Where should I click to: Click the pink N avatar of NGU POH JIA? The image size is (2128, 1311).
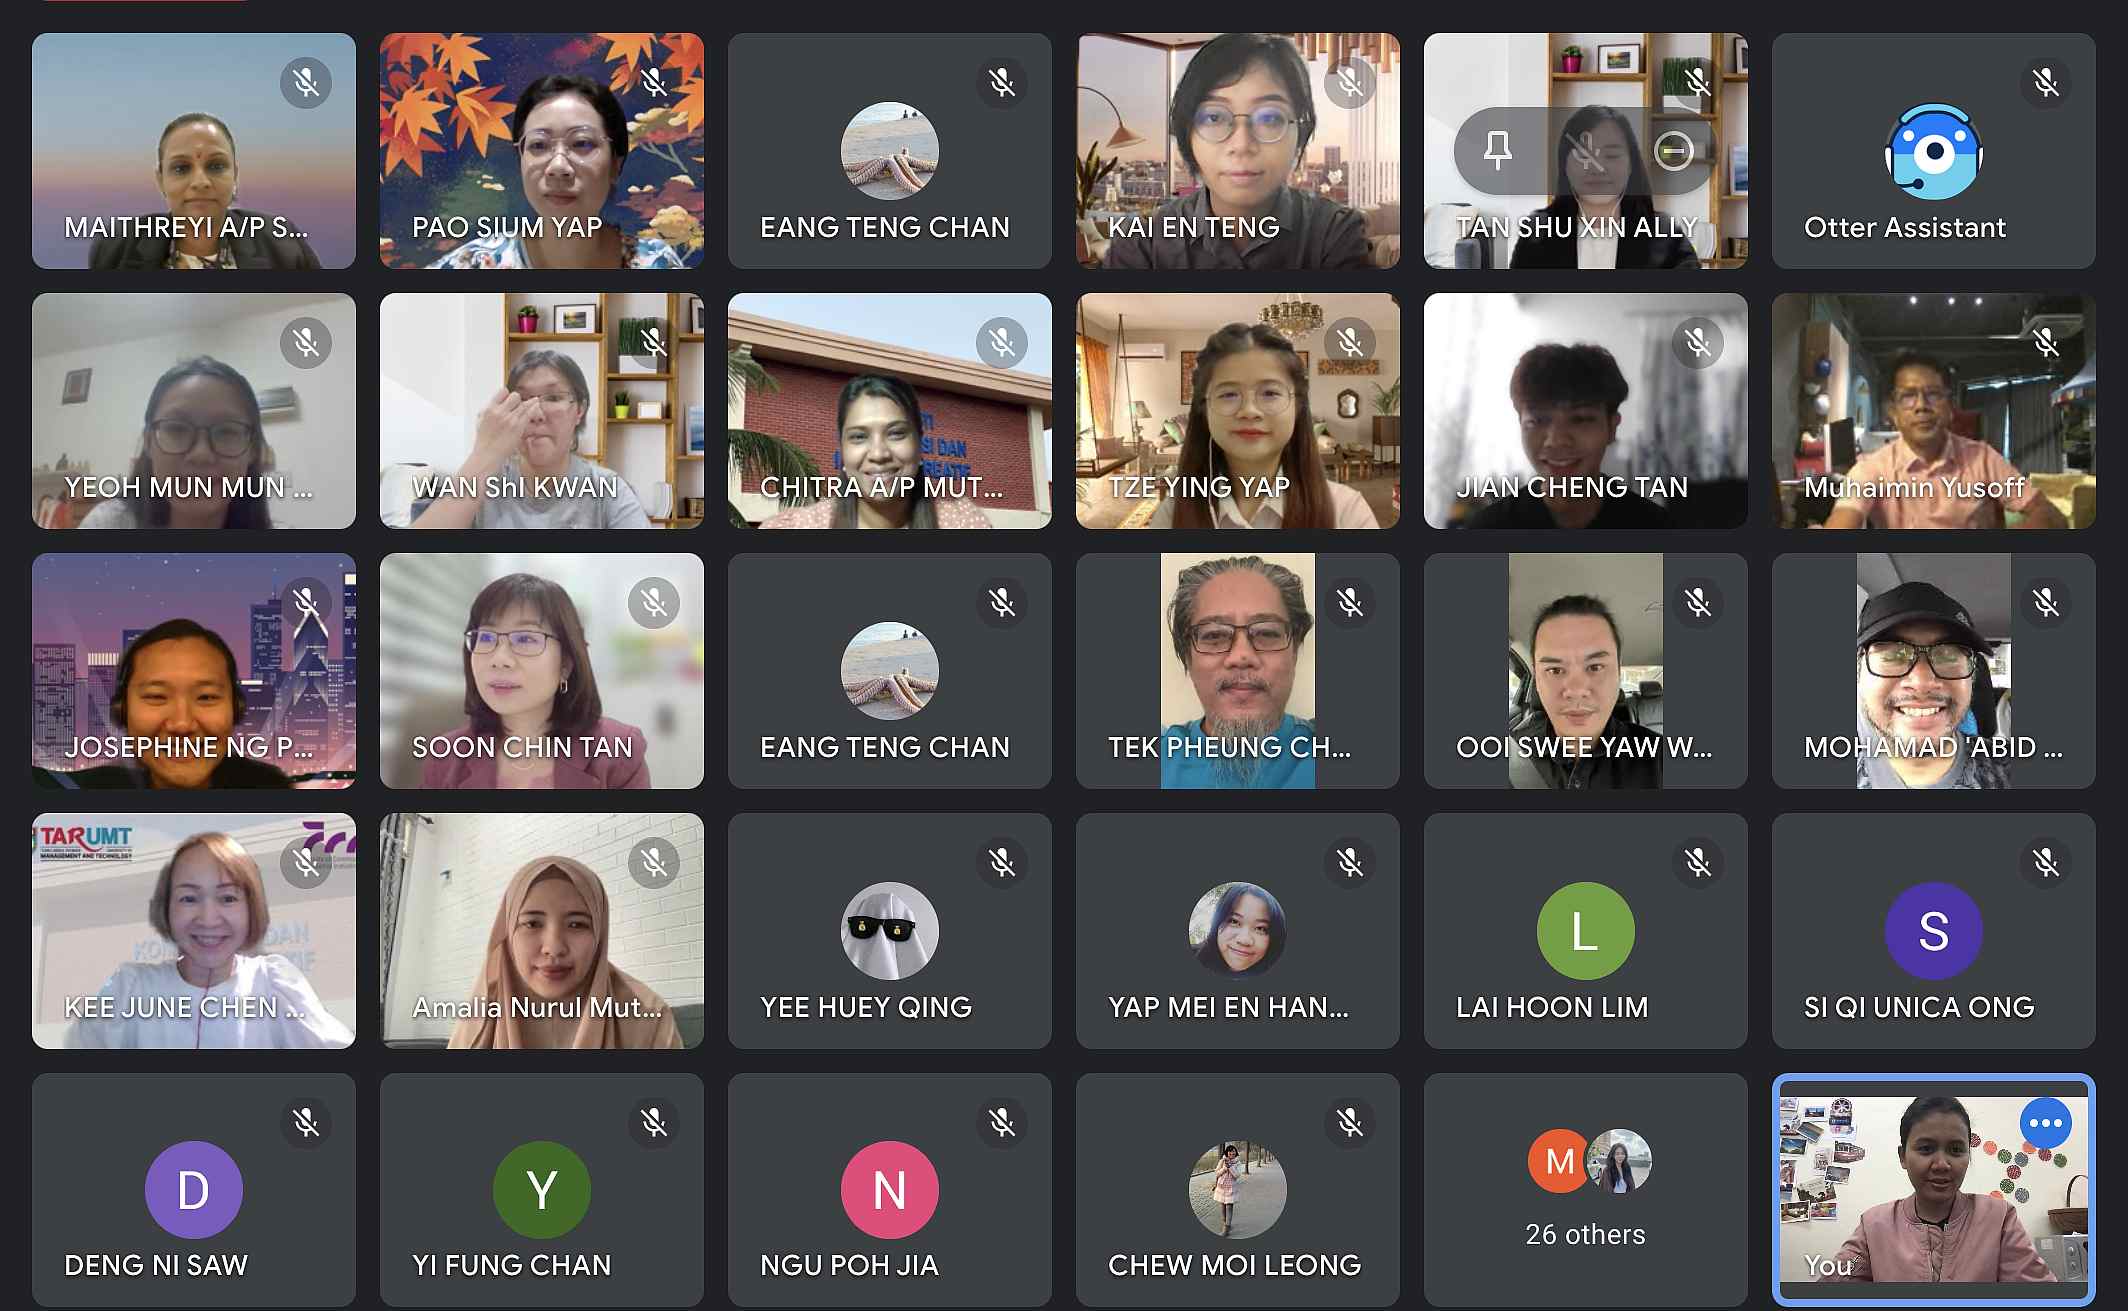[x=889, y=1190]
